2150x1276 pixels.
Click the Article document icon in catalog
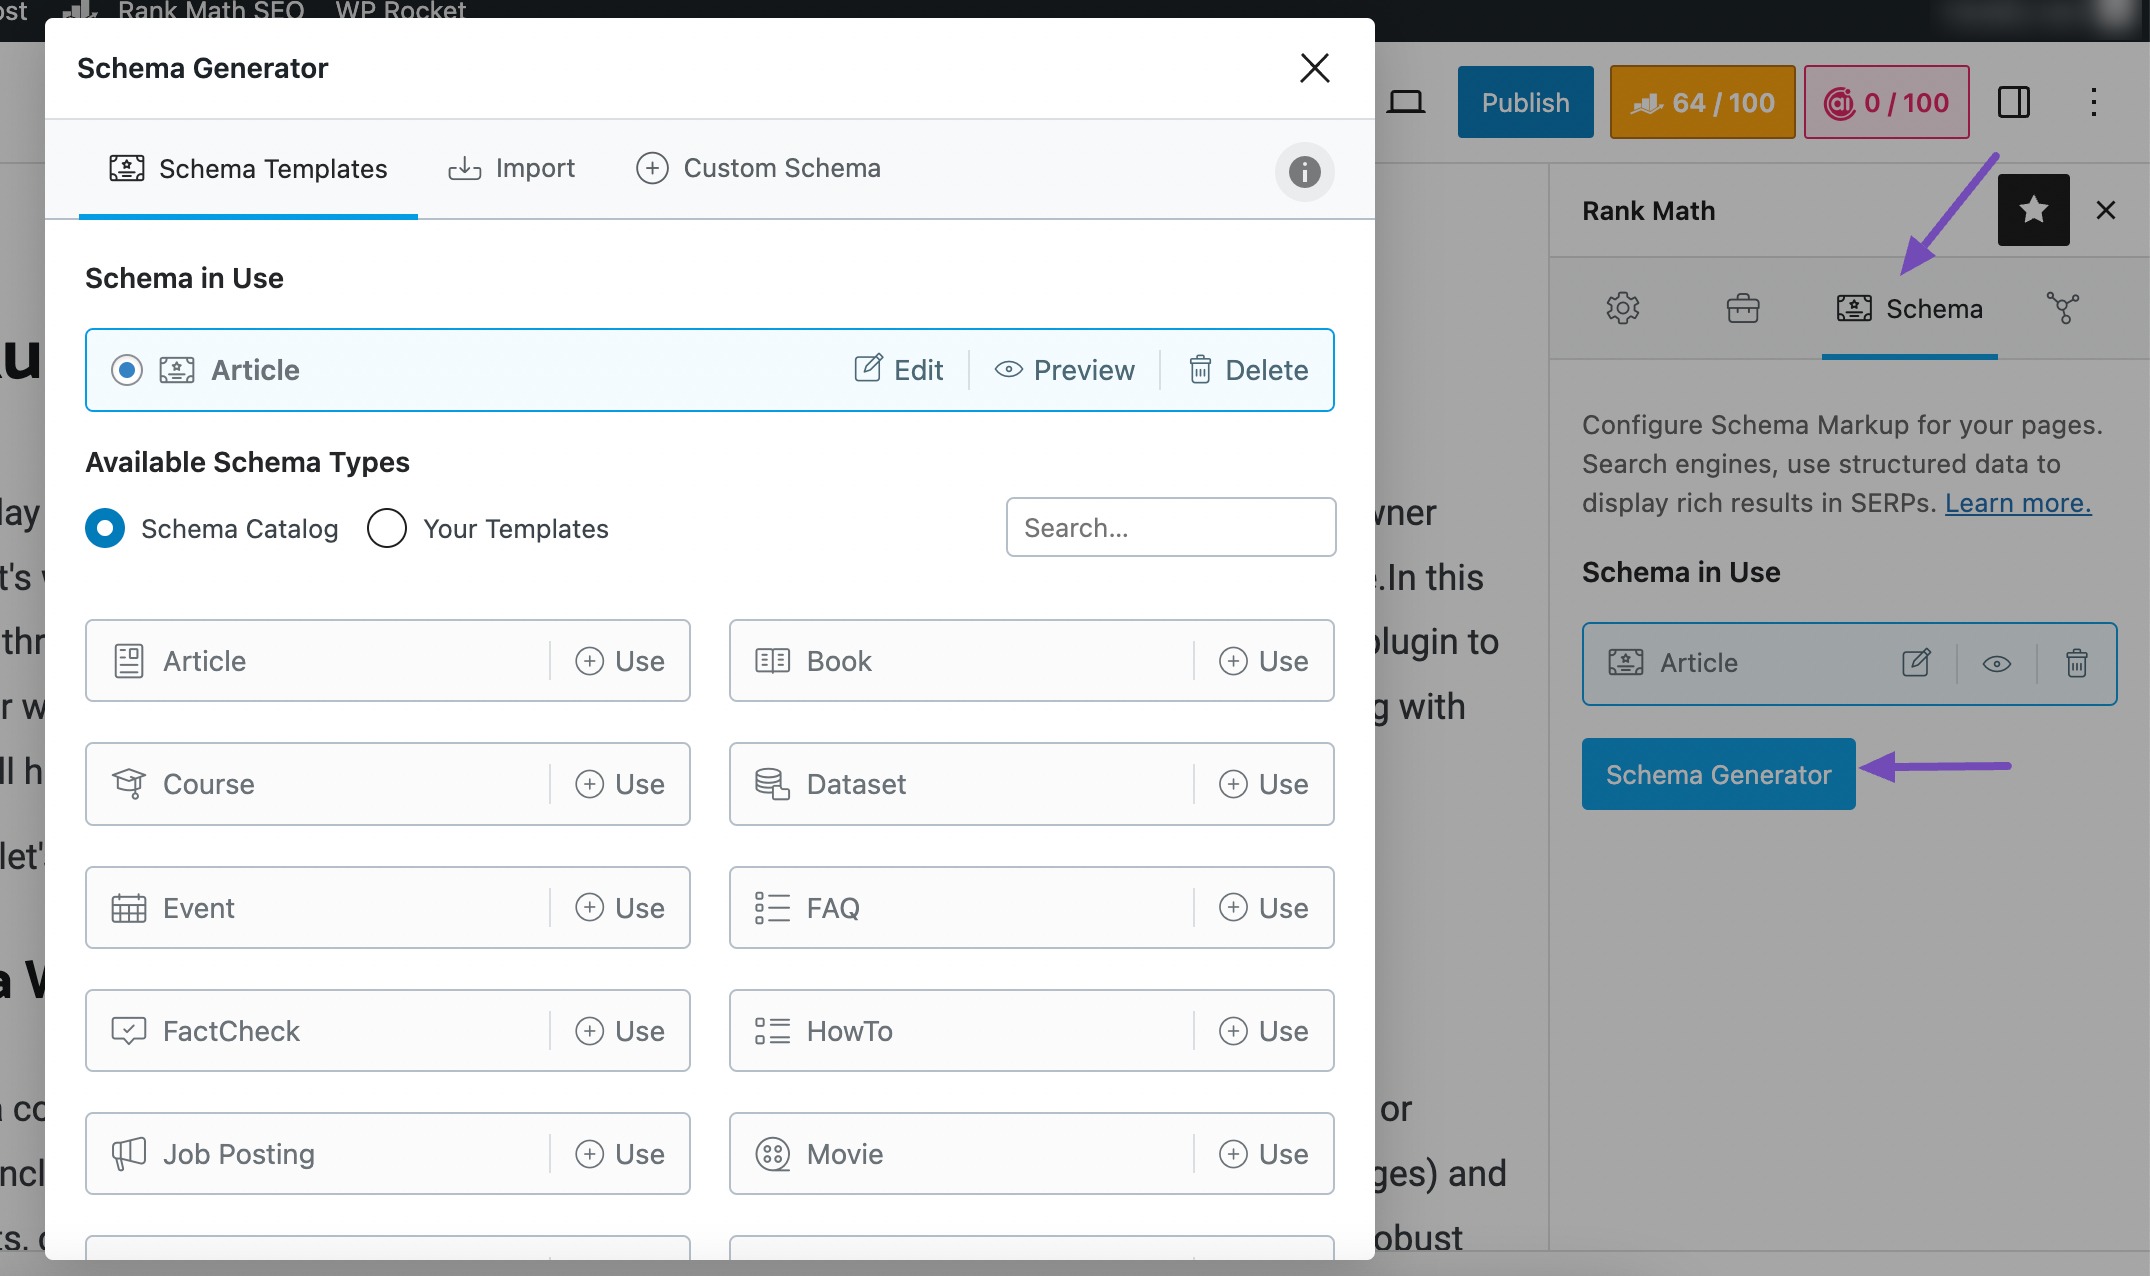point(129,661)
